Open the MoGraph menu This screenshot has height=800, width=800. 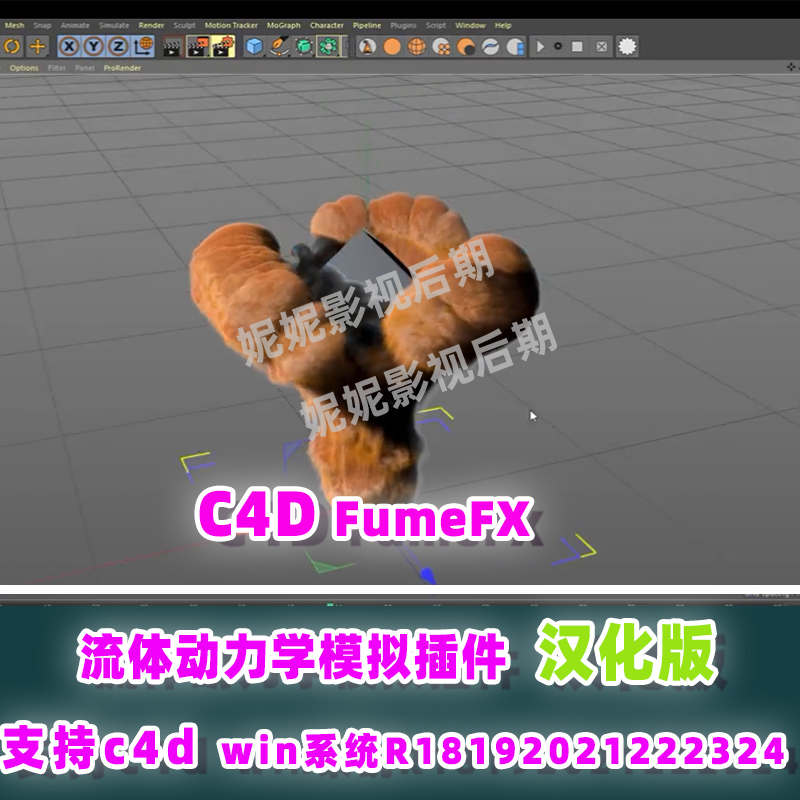point(284,25)
